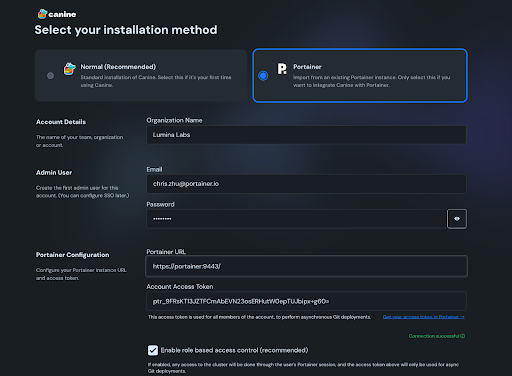Viewport: 512px width, 376px height.
Task: Click 'Select your installation method' heading
Action: pos(126,30)
